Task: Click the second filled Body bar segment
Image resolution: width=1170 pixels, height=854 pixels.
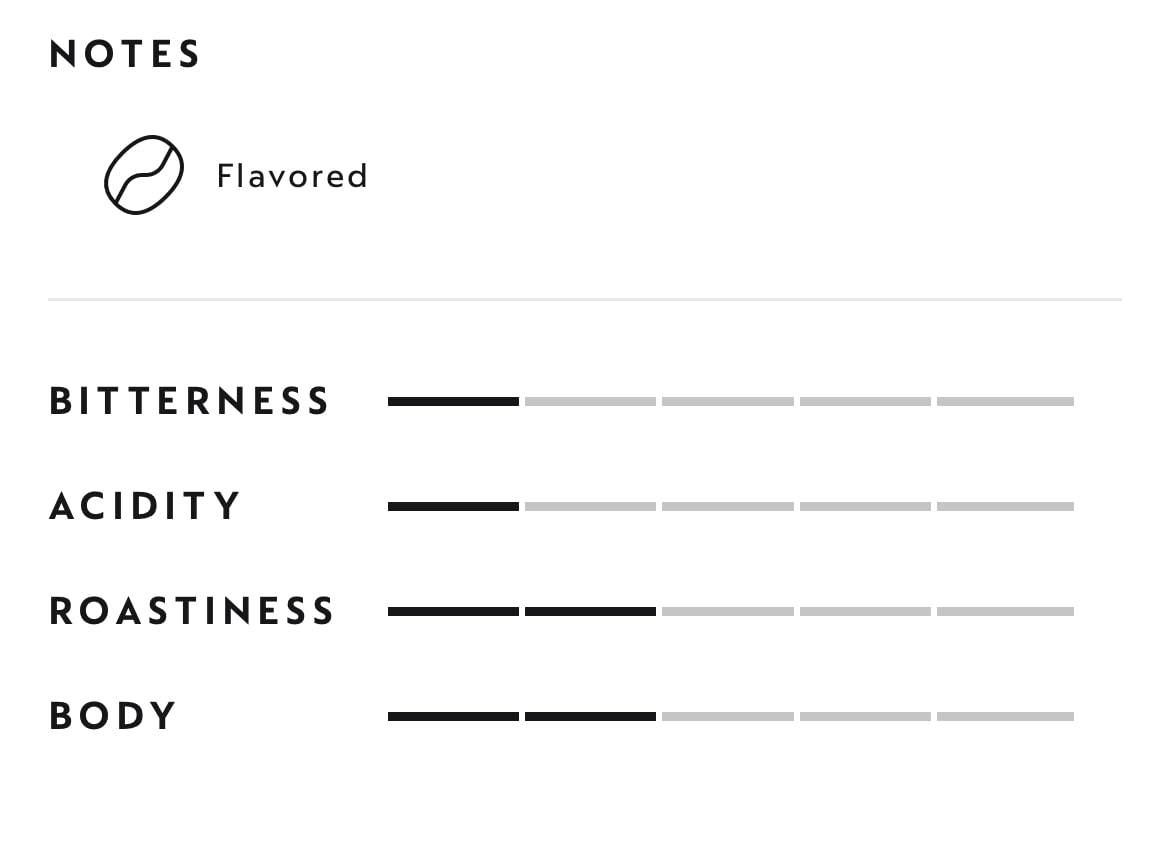Action: point(590,716)
